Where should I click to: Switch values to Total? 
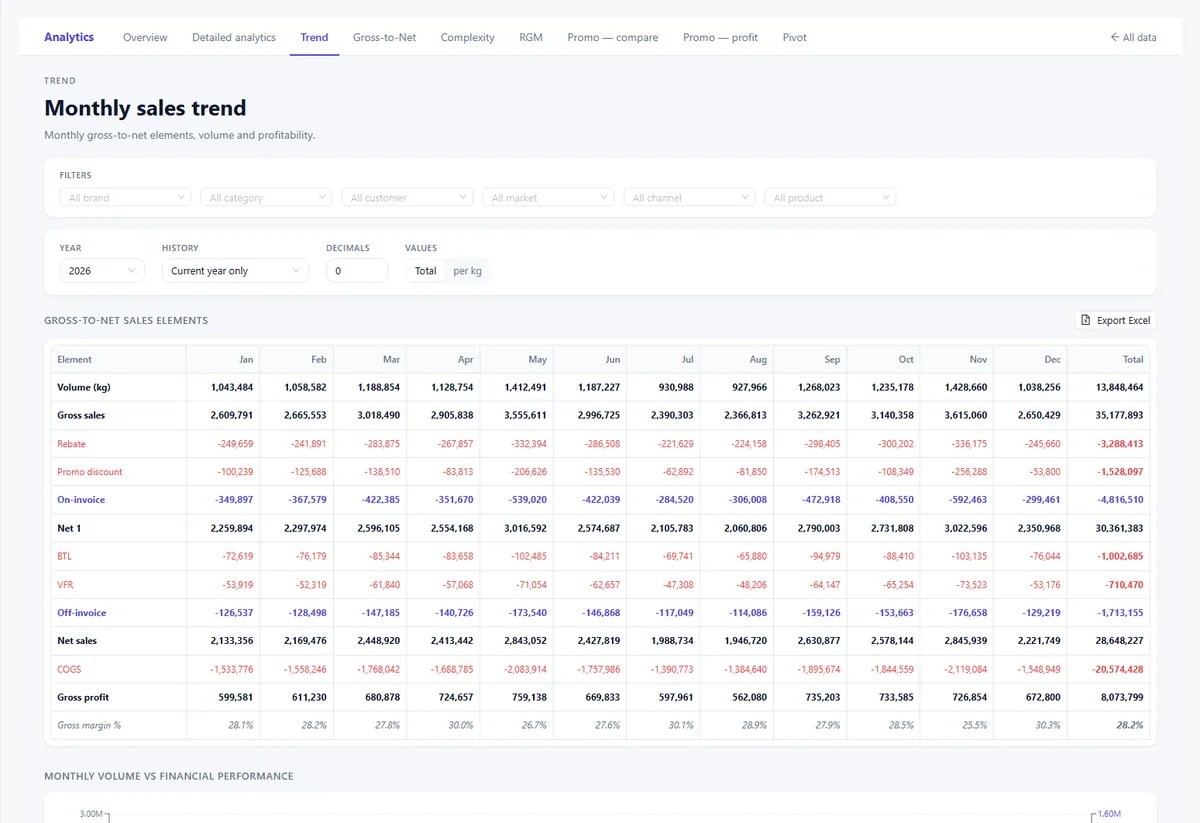426,271
